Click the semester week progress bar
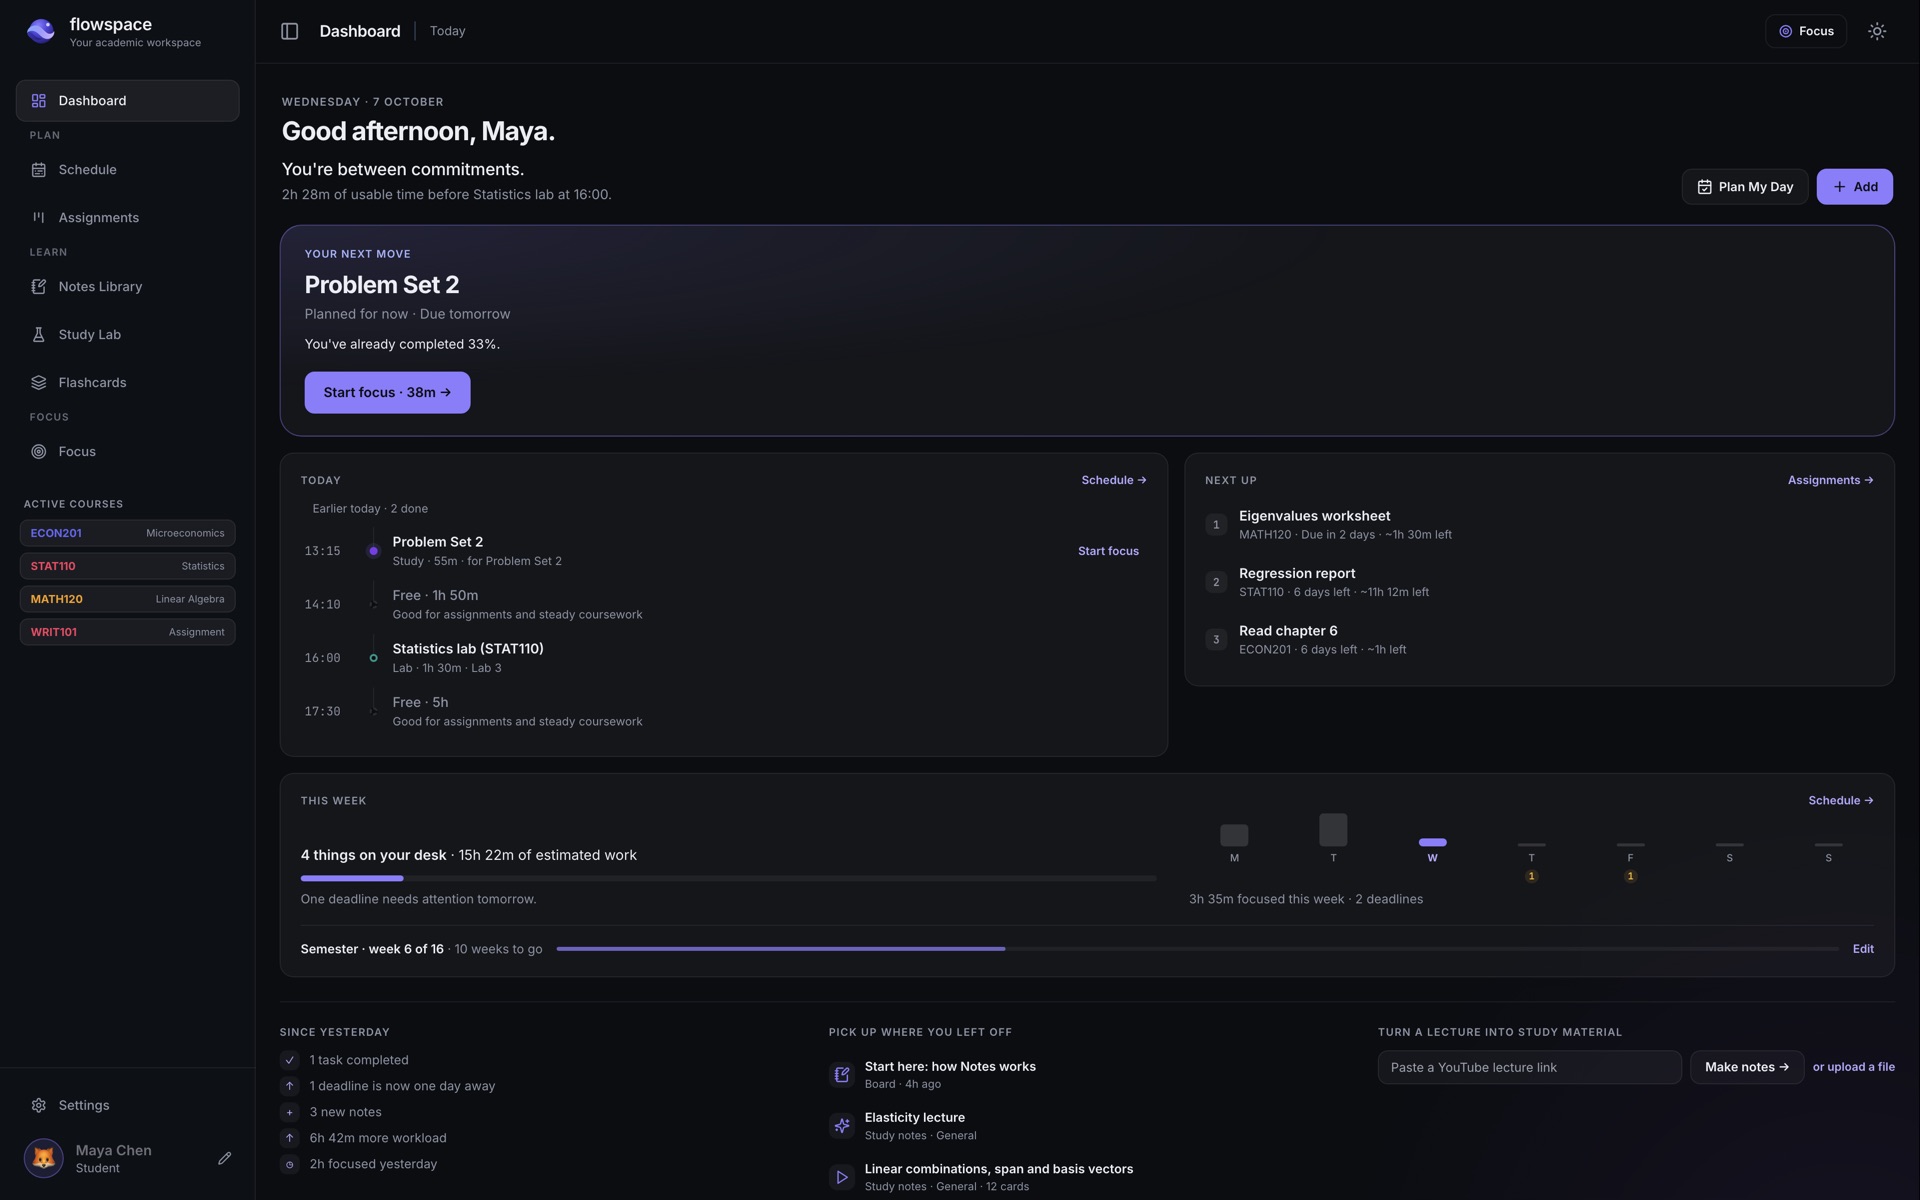 1197,949
